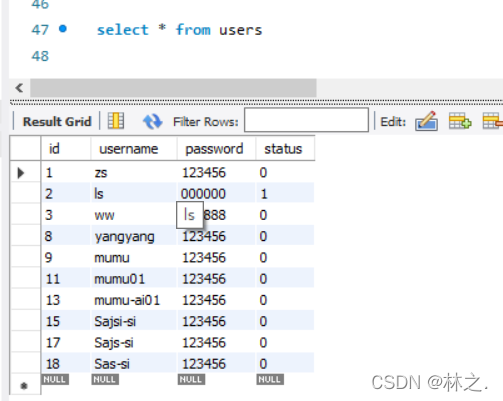Click the 'select' keyword on line 47
Image resolution: width=503 pixels, height=401 pixels.
122,30
